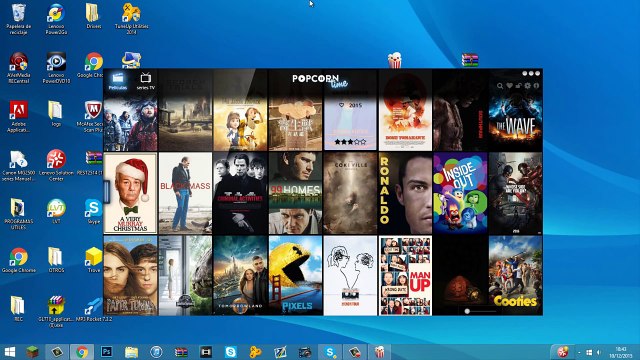
Task: Click the star rating on the hovered poster
Action: click(350, 142)
